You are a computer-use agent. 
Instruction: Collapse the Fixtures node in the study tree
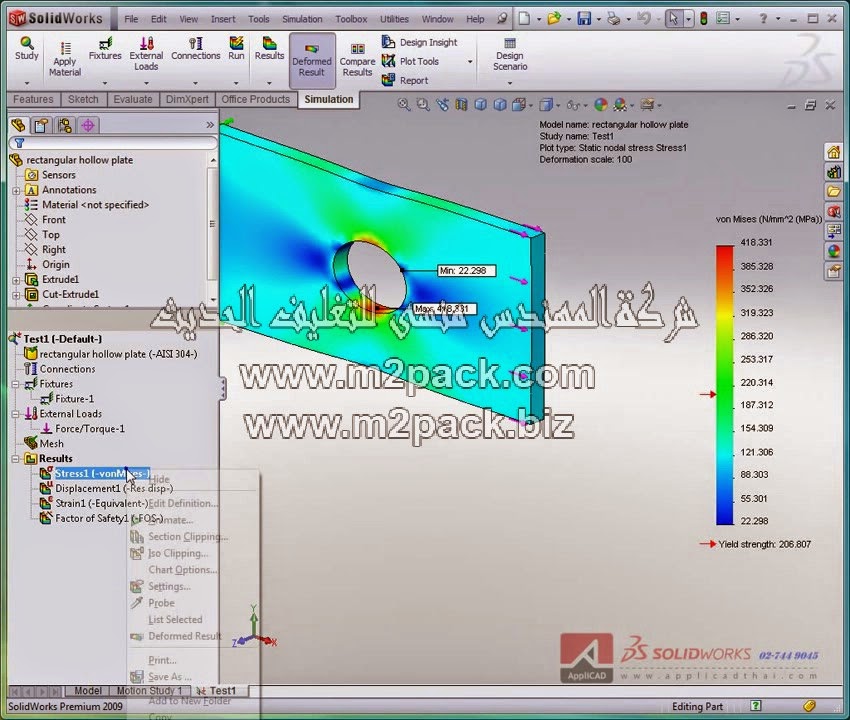tap(16, 384)
